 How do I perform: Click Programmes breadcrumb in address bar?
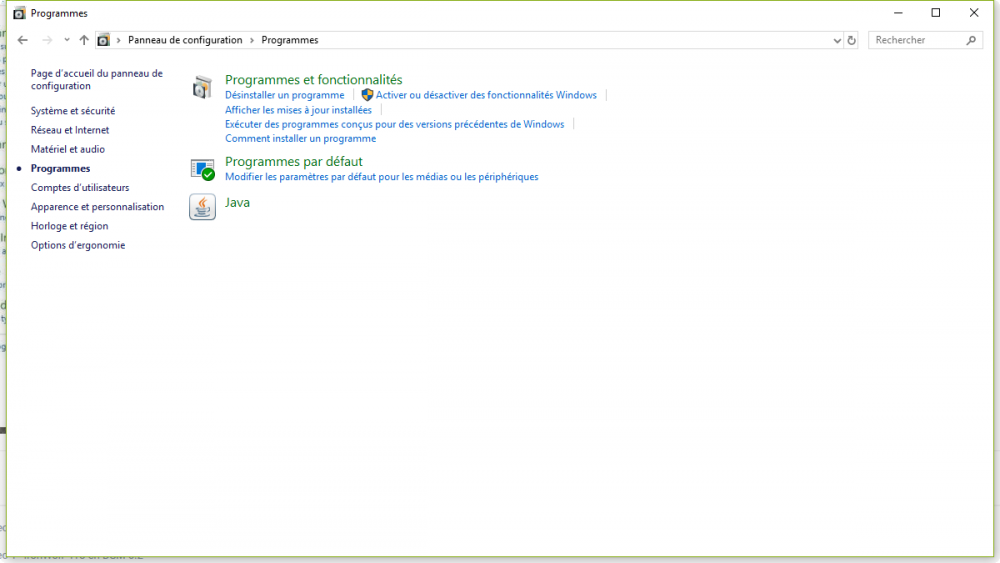290,40
